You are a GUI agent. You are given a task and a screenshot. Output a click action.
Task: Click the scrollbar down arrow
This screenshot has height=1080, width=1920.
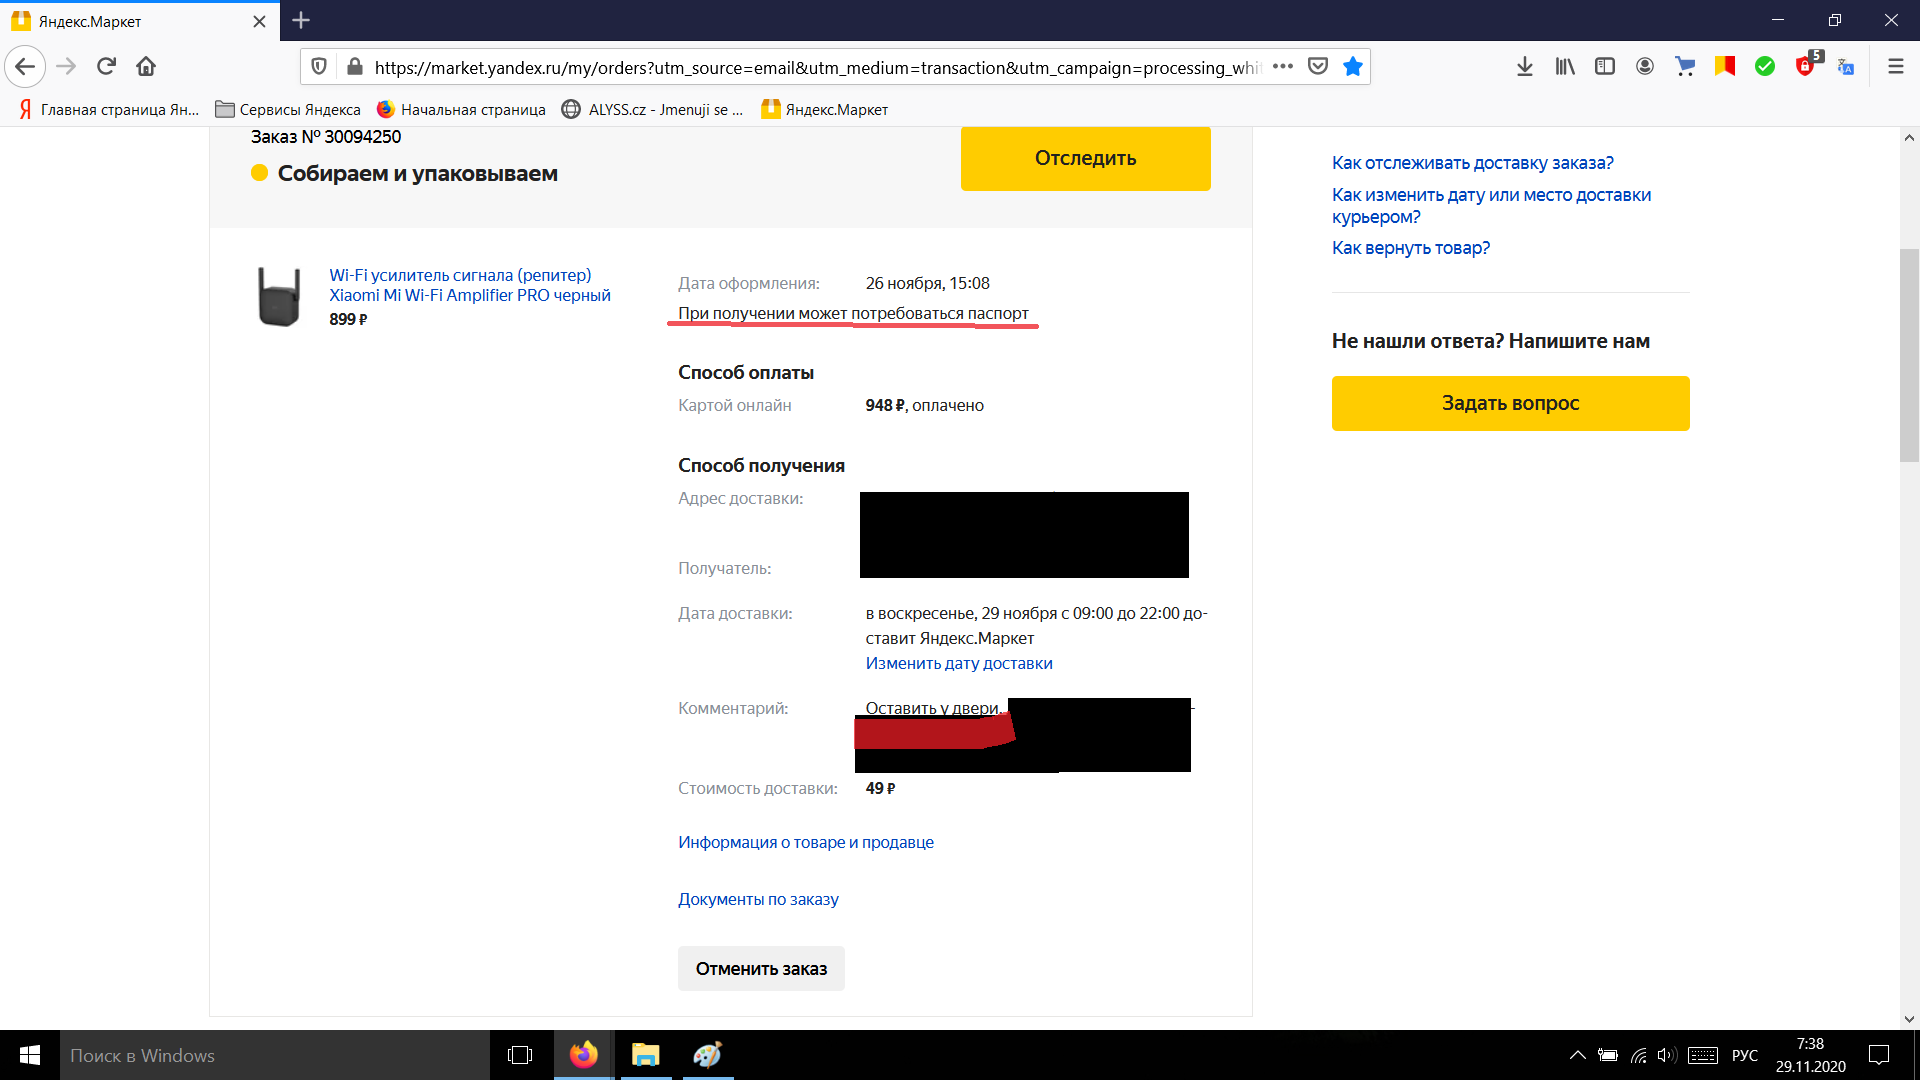[1909, 1019]
